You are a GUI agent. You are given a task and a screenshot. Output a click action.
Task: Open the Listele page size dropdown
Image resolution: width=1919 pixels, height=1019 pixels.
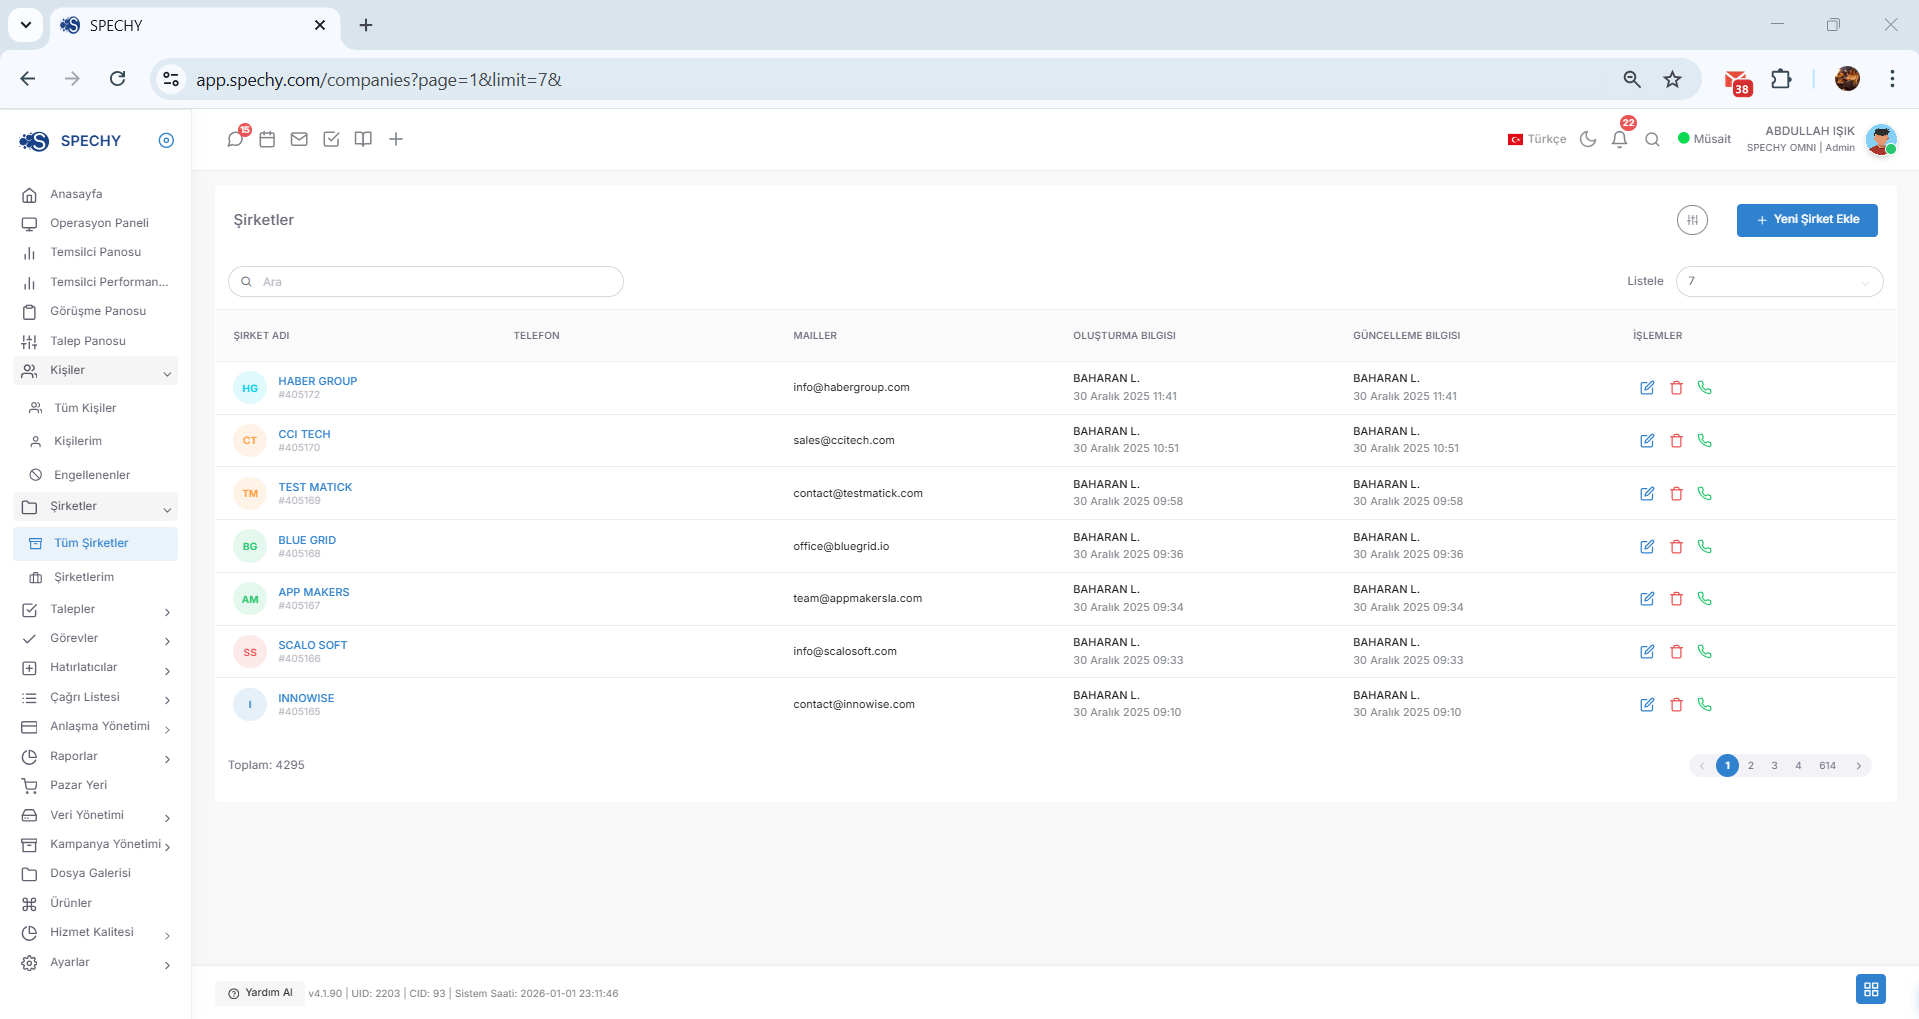coord(1779,281)
